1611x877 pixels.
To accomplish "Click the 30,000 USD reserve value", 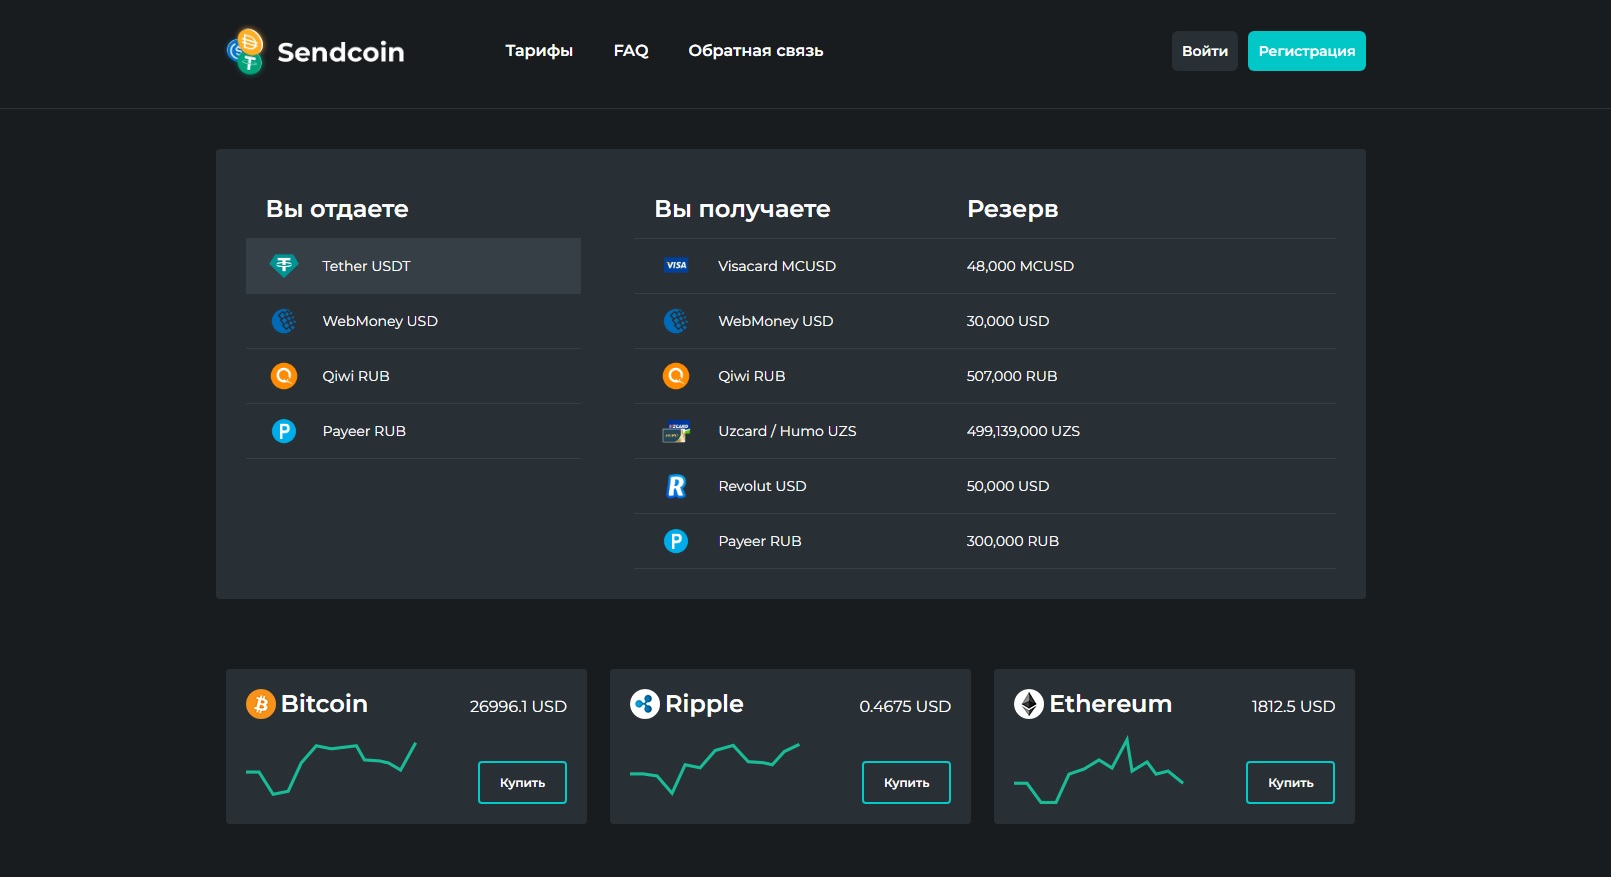I will tap(1008, 321).
